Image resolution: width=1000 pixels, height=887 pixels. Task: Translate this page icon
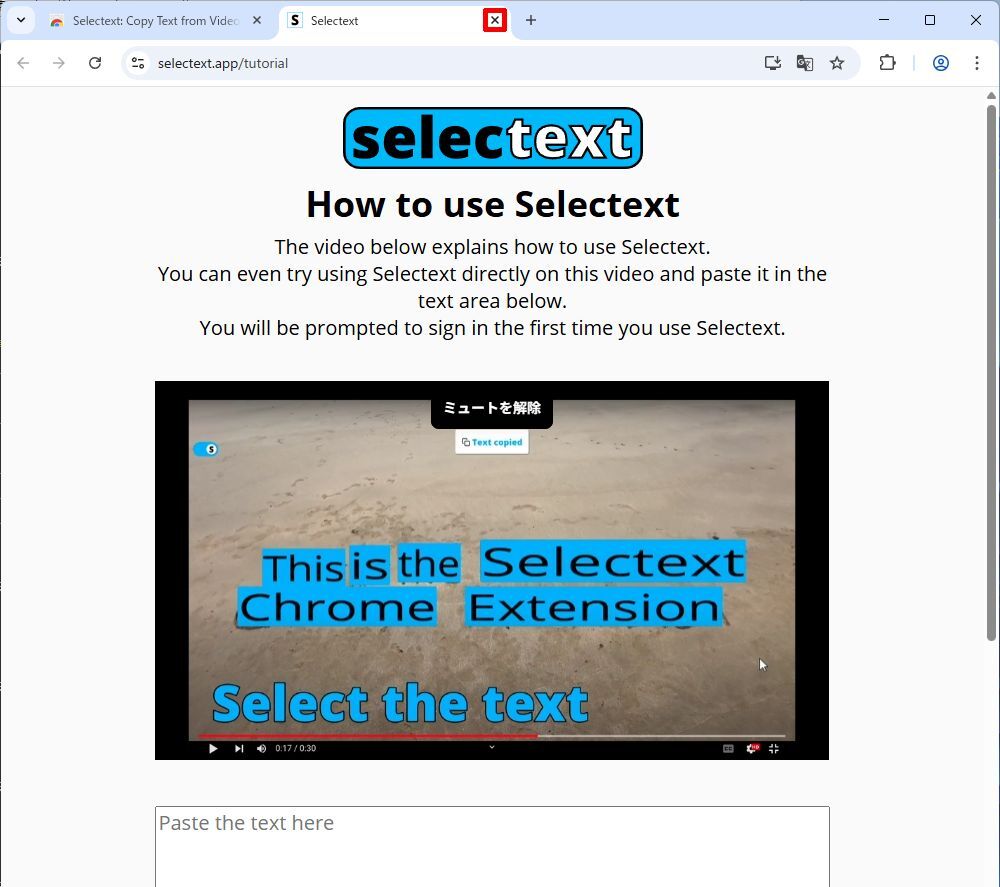coord(805,63)
